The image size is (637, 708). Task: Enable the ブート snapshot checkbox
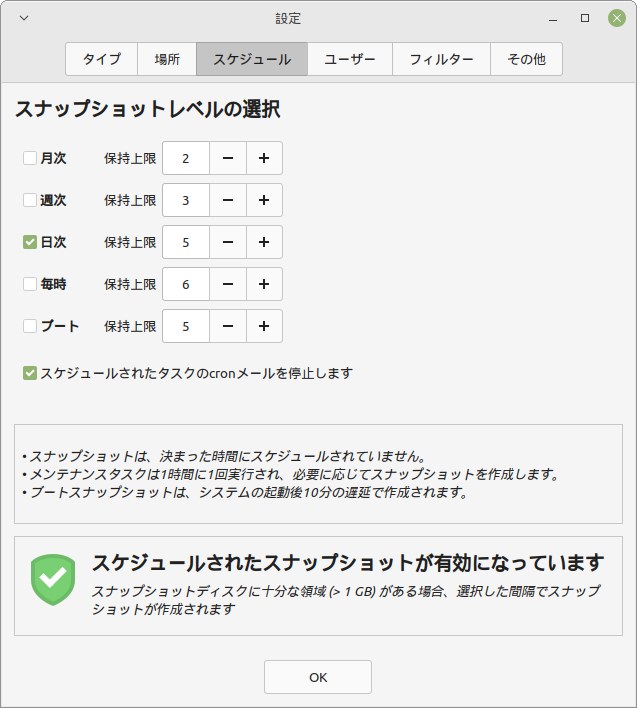point(30,326)
